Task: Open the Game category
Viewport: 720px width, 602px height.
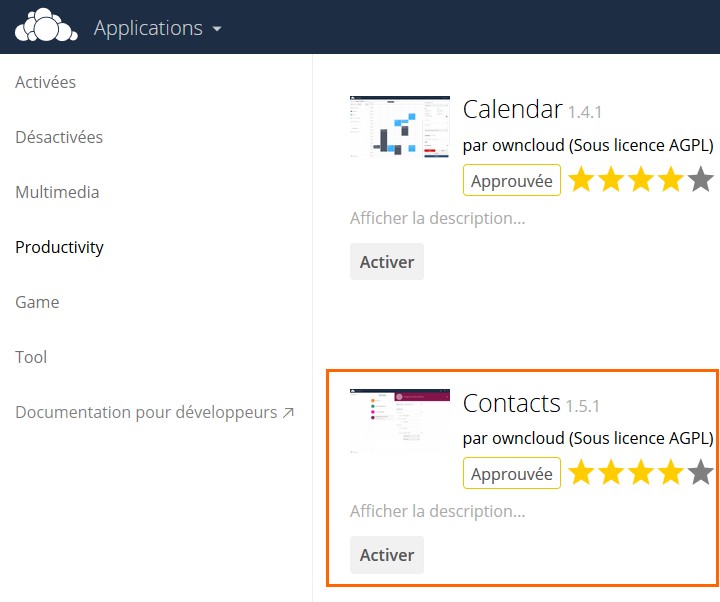Action: point(38,302)
